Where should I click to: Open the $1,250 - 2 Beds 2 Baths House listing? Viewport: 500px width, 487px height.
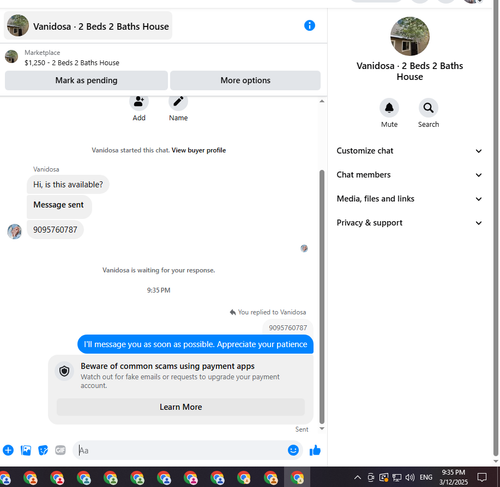[72, 63]
